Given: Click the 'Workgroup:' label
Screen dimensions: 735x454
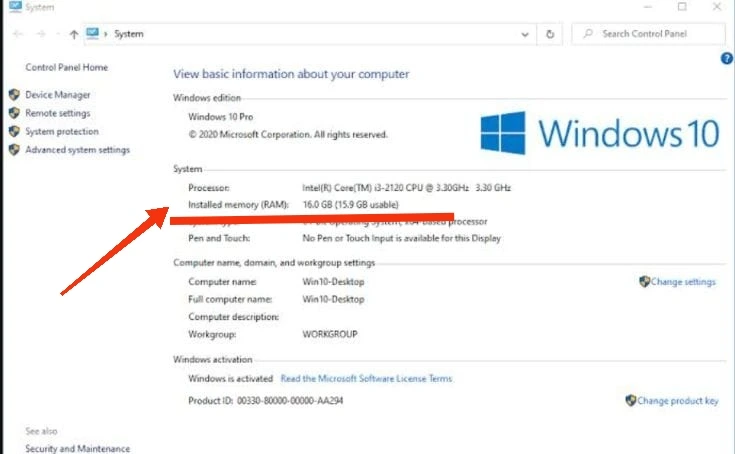Looking at the screenshot, I should point(212,334).
